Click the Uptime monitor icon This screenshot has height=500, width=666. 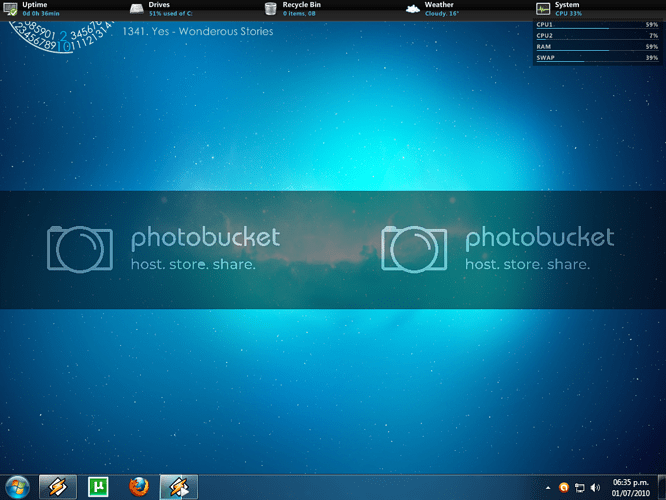11,9
